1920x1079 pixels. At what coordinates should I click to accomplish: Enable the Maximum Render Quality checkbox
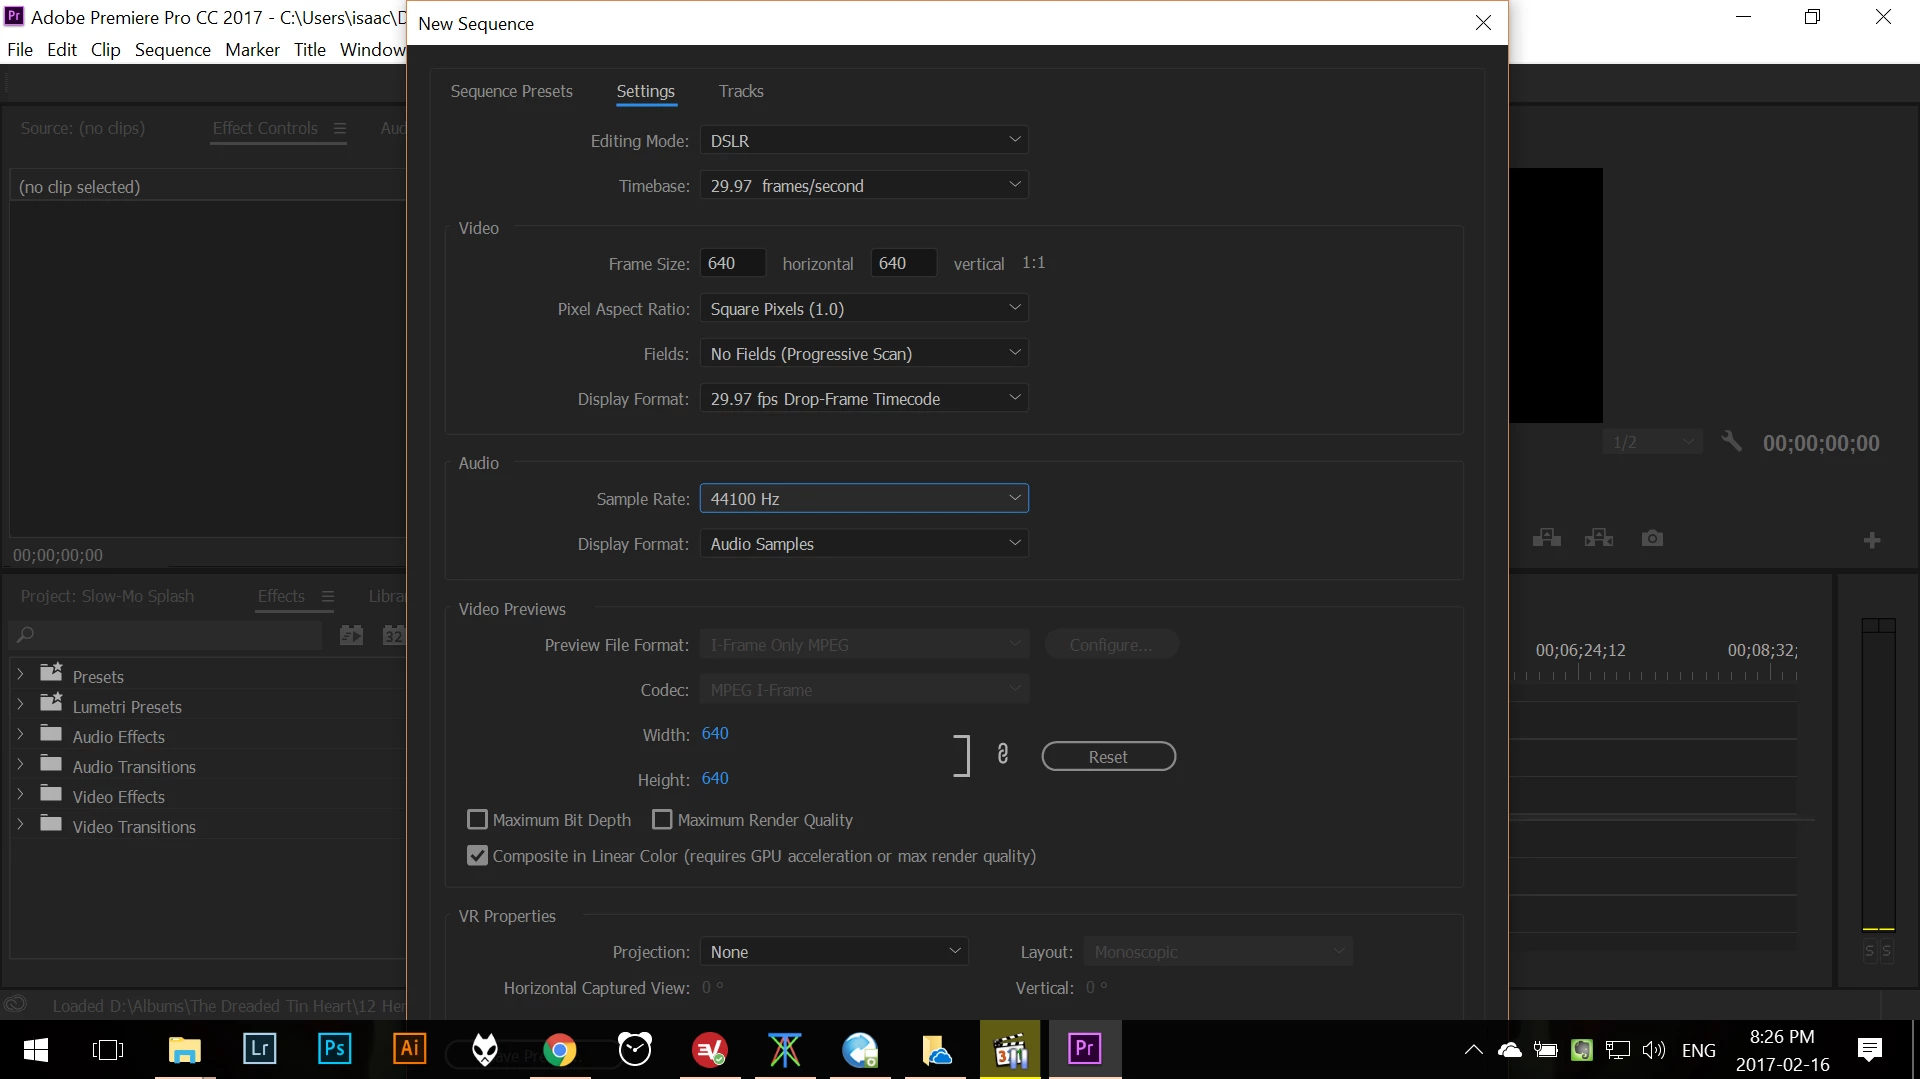tap(662, 820)
